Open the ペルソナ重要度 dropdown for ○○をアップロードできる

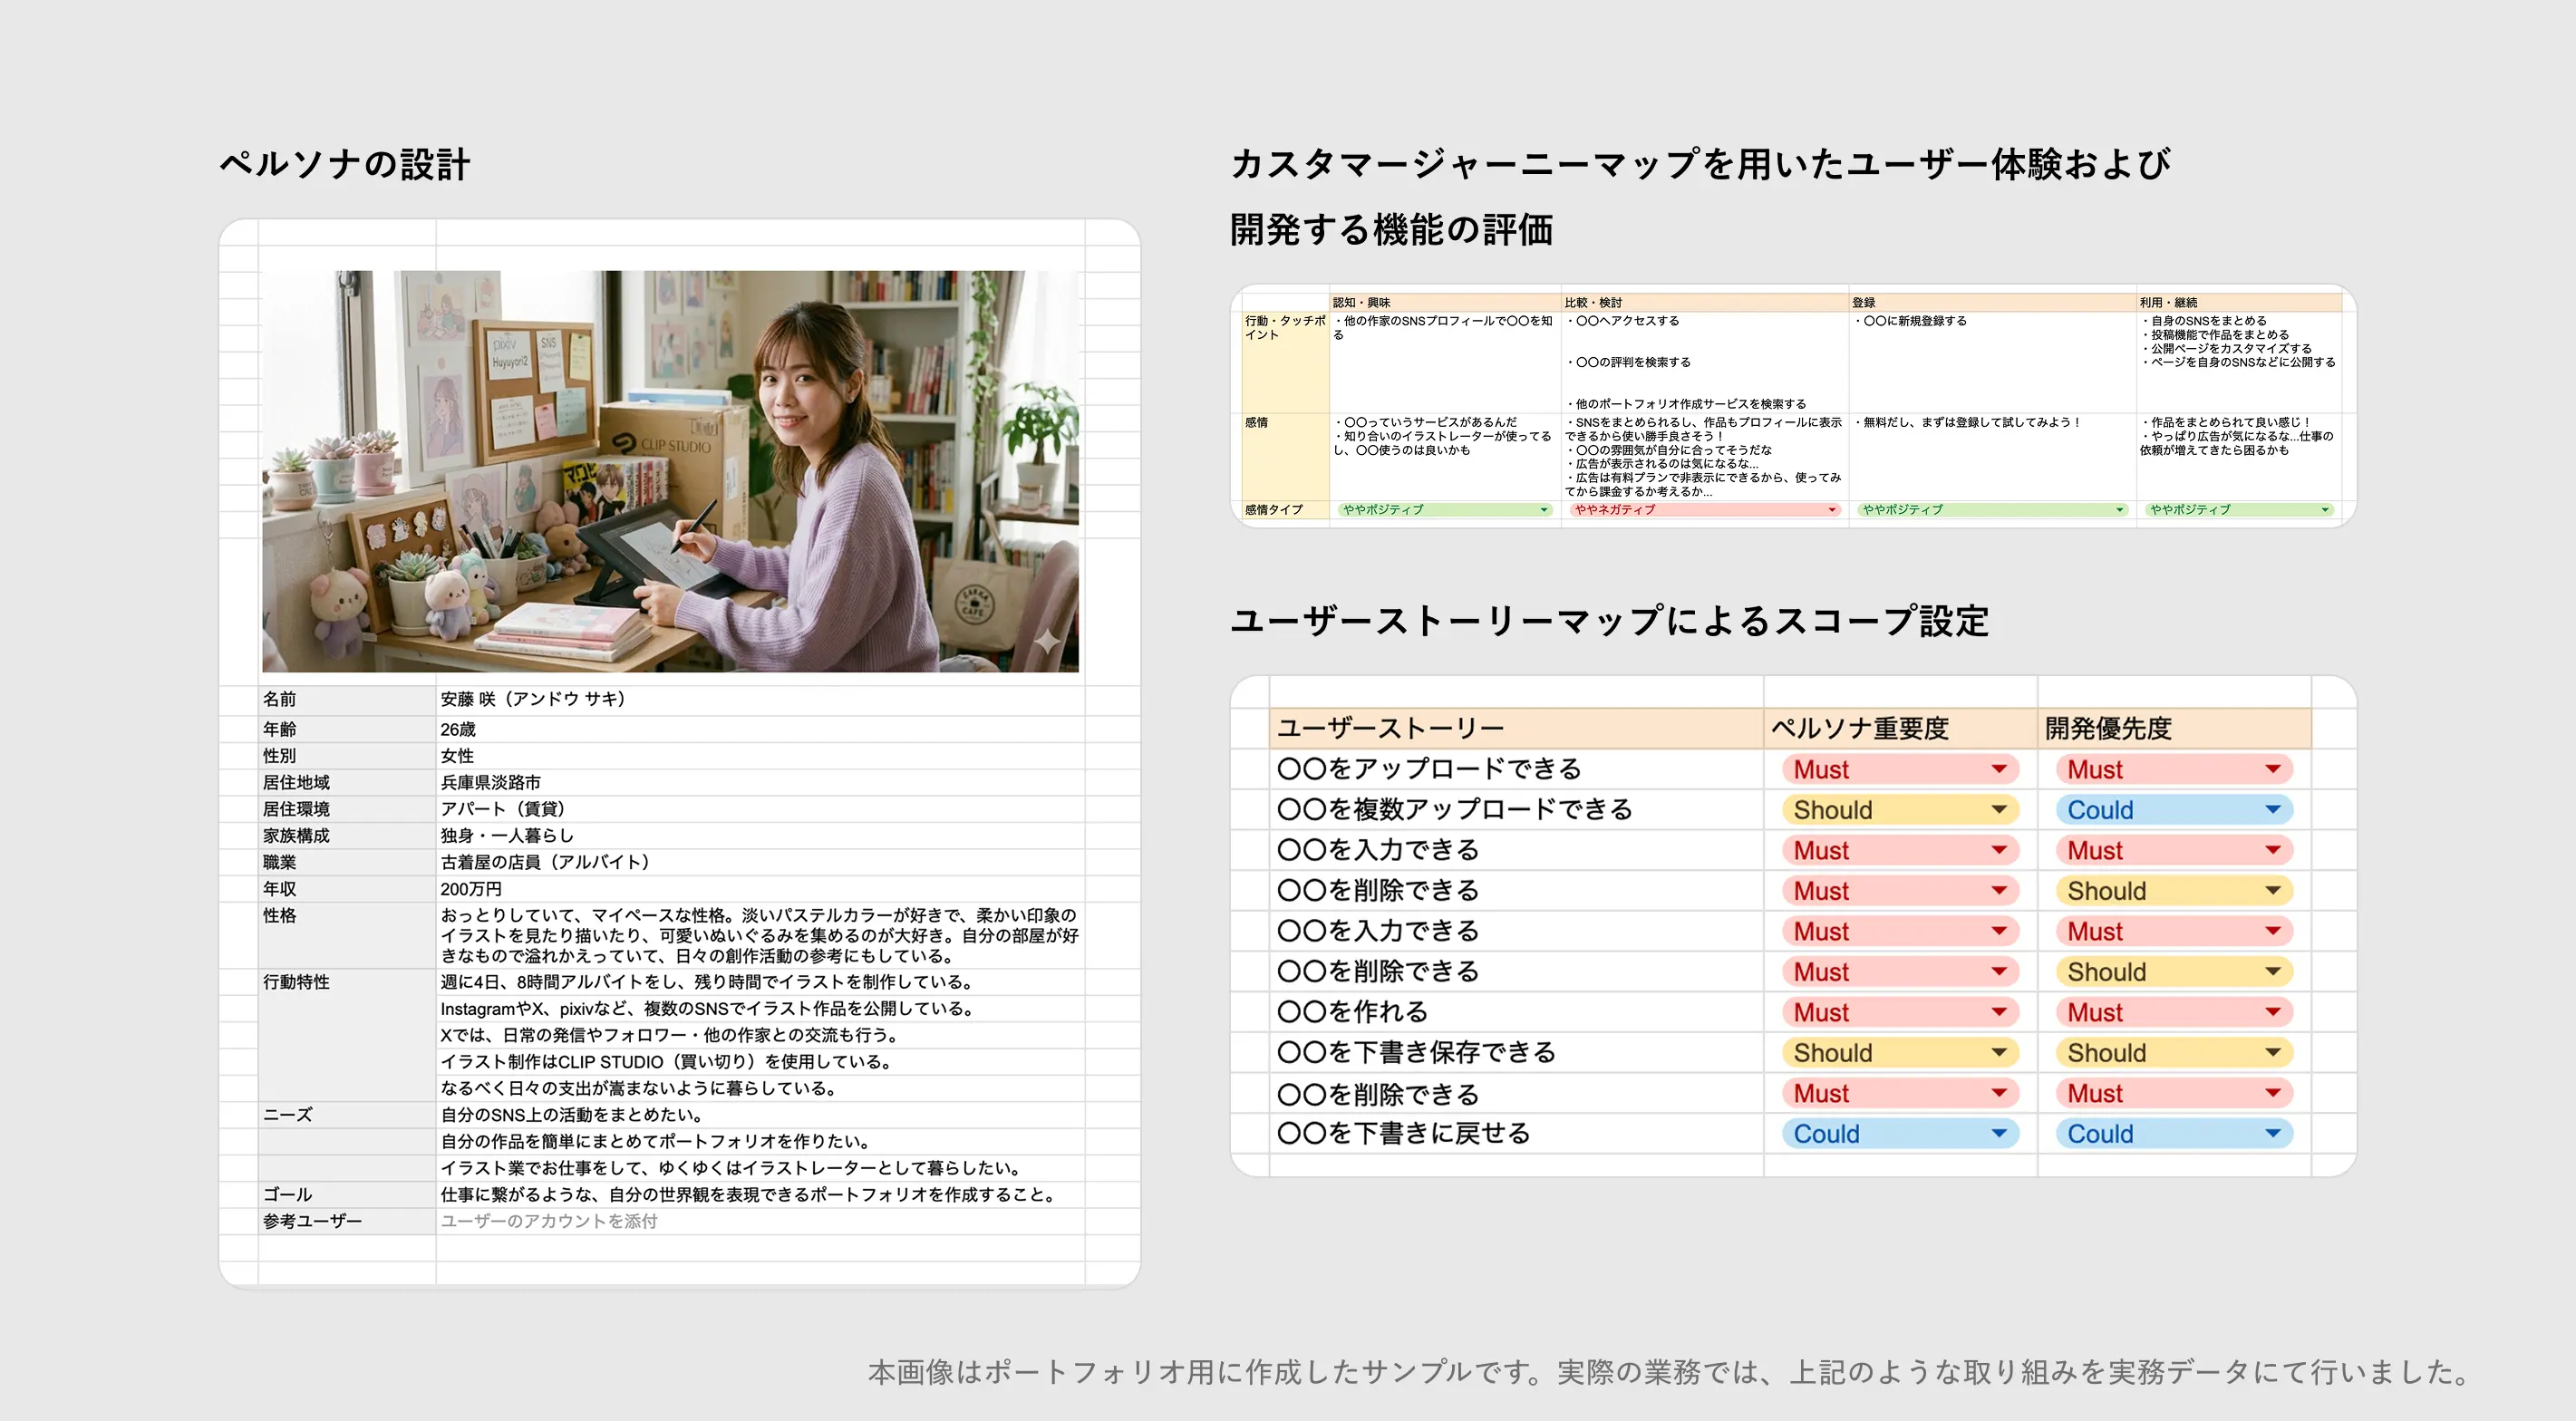(x=1899, y=769)
